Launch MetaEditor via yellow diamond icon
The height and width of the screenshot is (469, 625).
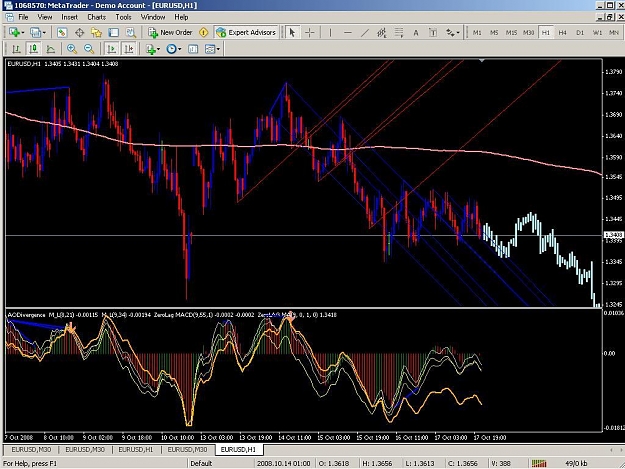tap(204, 33)
